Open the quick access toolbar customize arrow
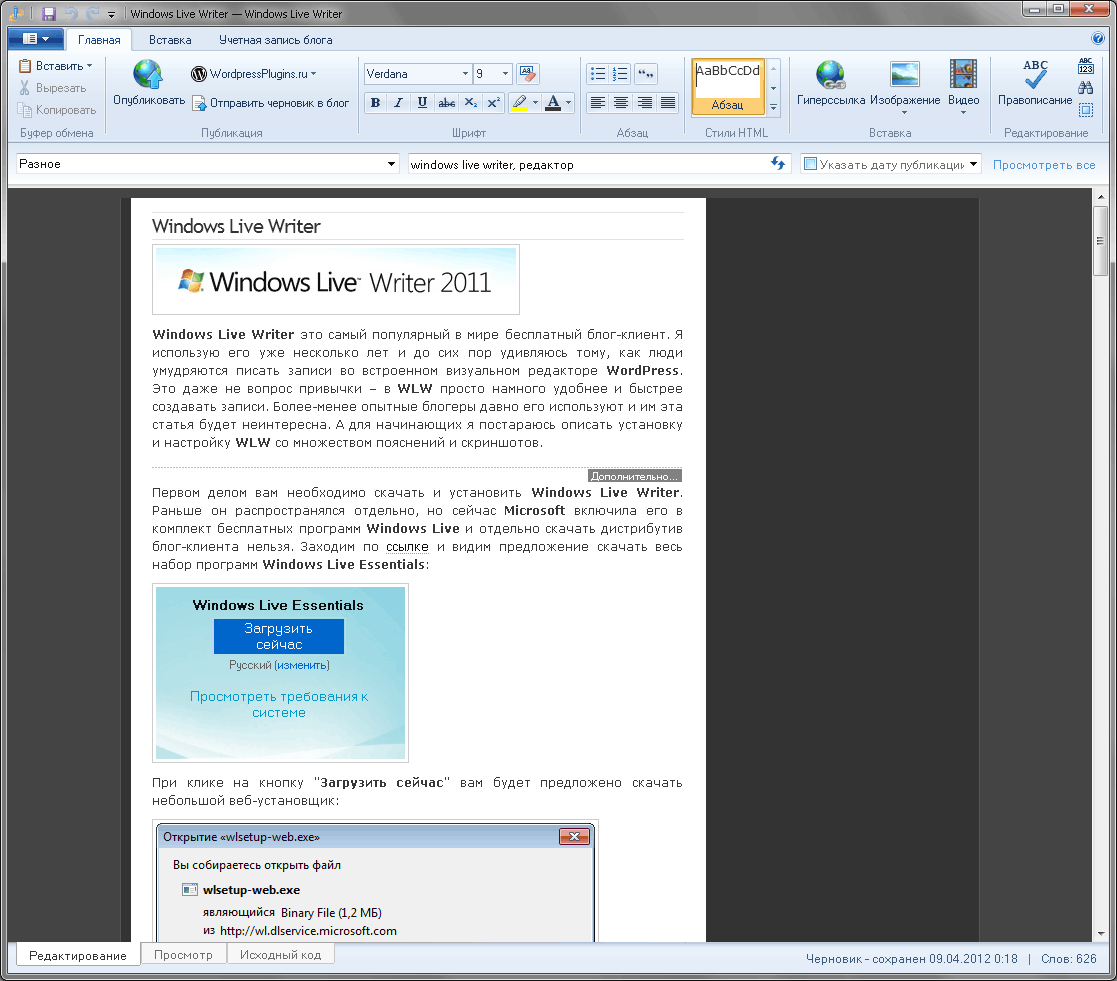1117x981 pixels. (111, 14)
